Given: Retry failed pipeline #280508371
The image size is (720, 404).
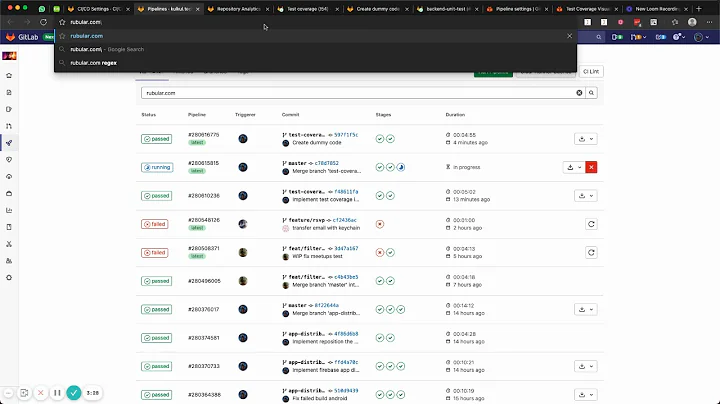Looking at the screenshot, I should 591,252.
